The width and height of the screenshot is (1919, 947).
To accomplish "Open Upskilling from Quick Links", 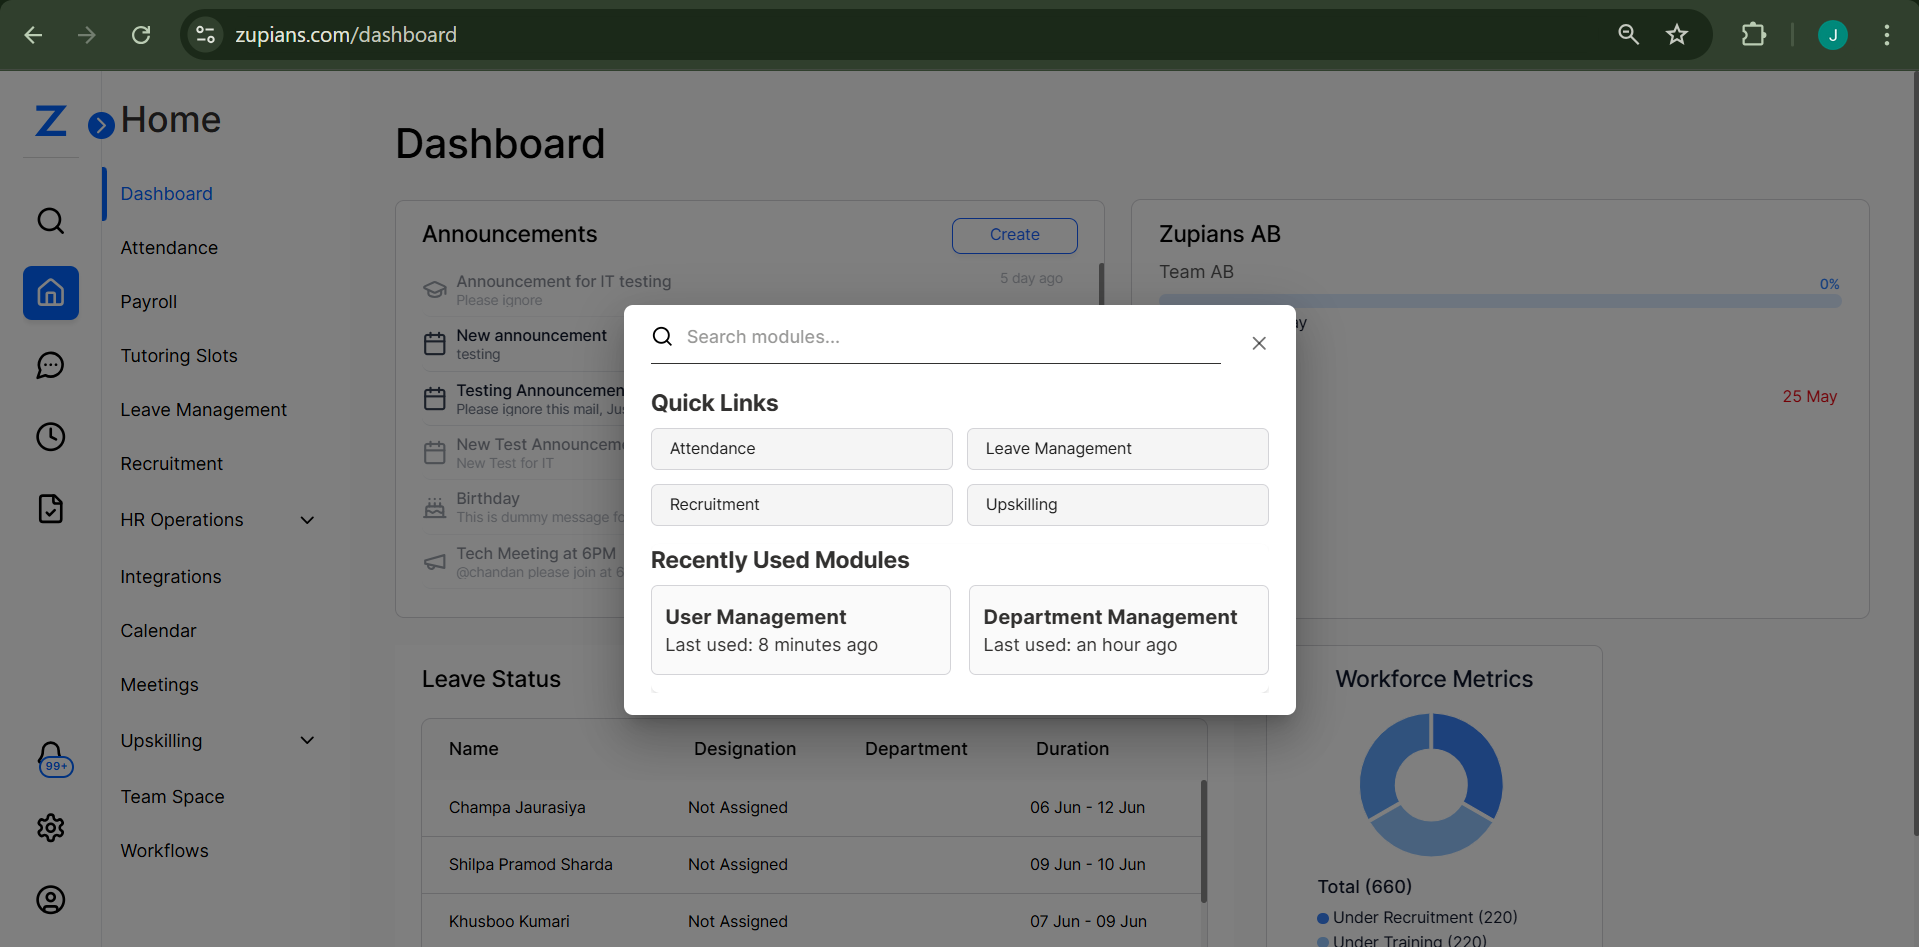I will tap(1117, 505).
